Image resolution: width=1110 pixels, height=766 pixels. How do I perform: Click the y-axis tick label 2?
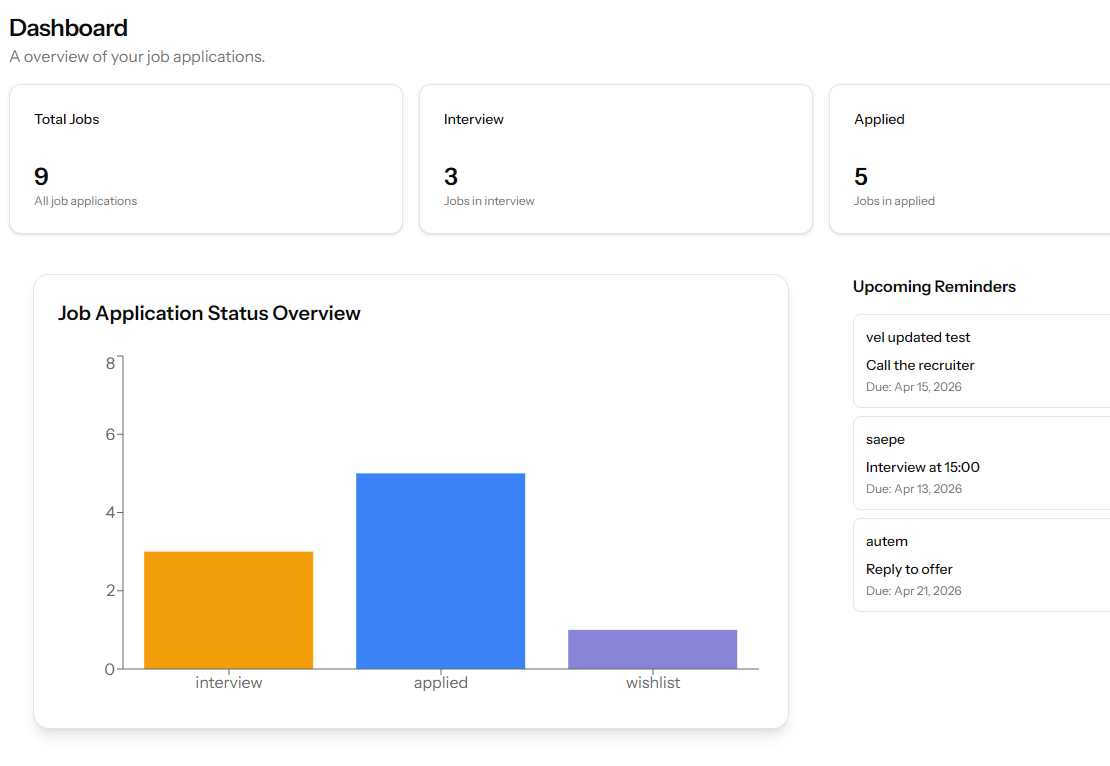(110, 590)
